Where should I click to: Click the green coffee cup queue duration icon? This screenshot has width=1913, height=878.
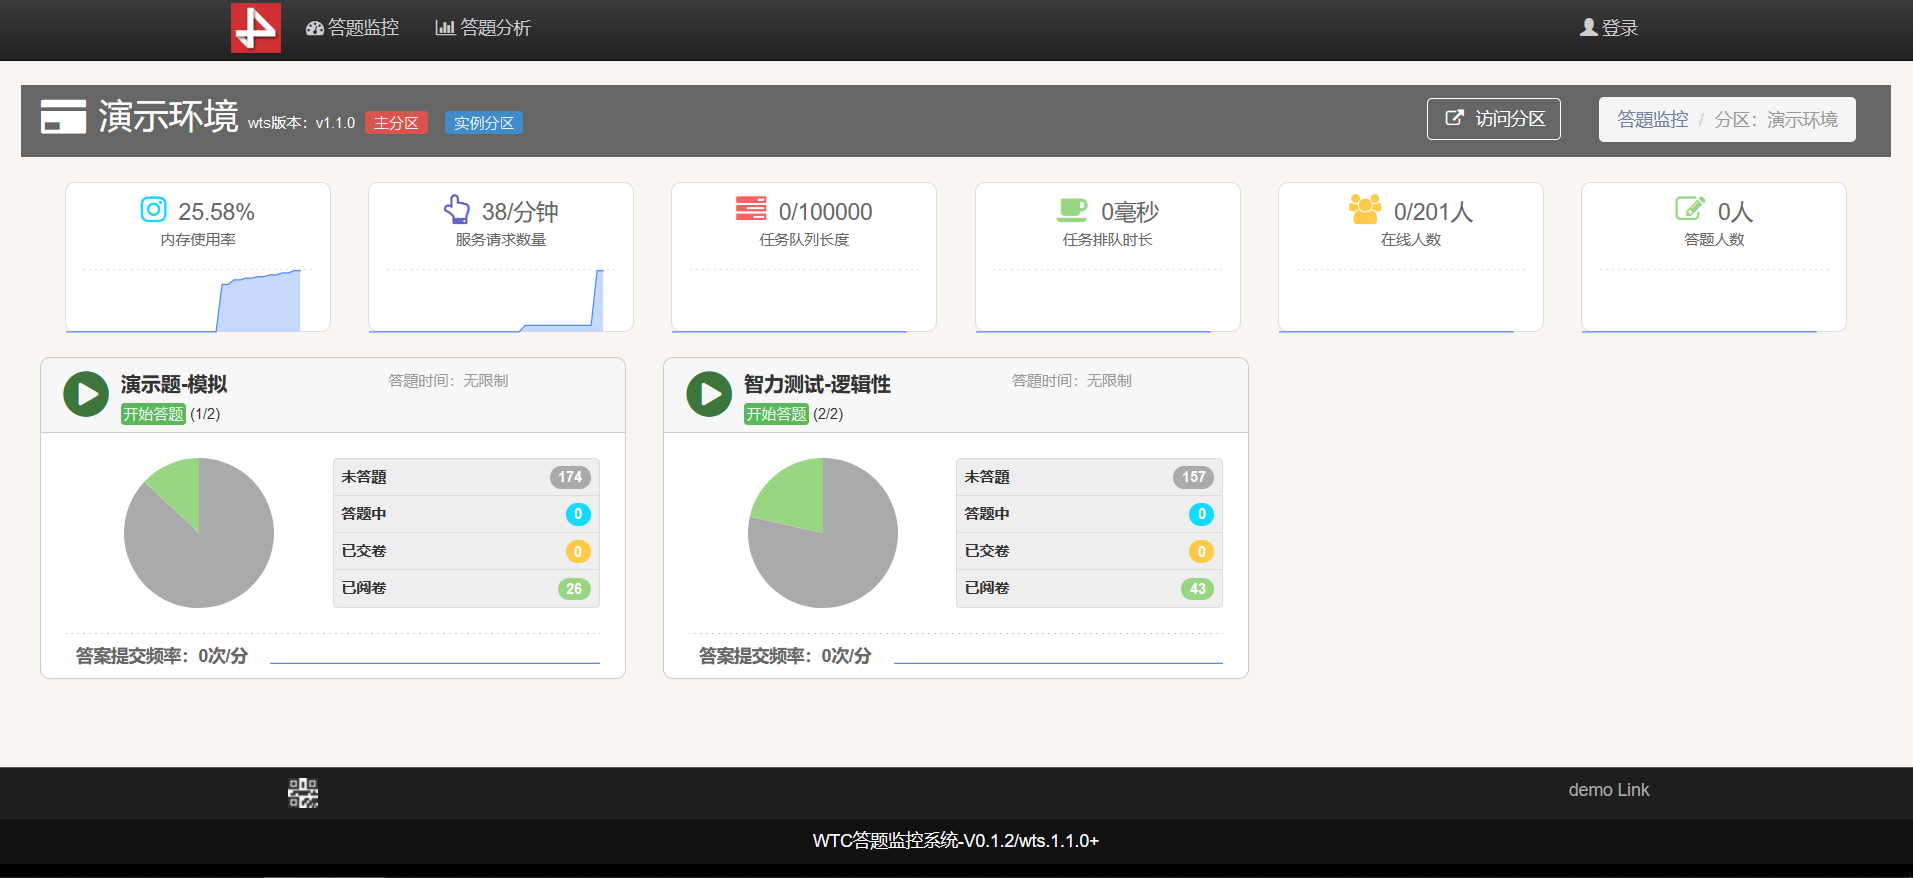[x=1072, y=209]
